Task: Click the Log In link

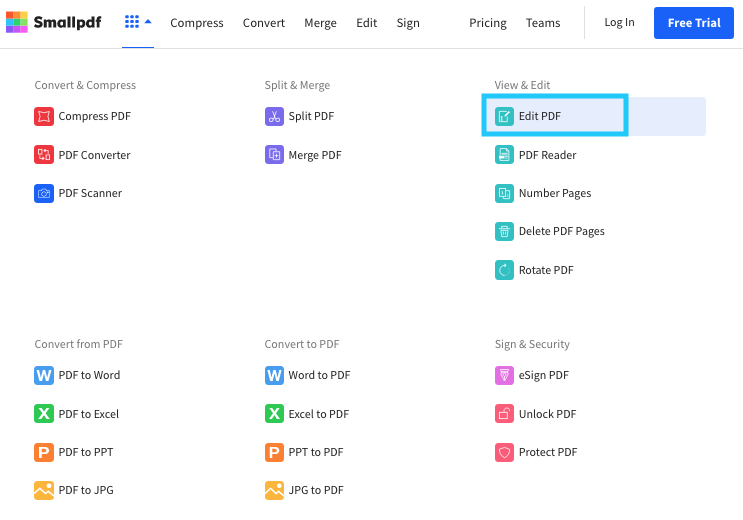Action: click(619, 23)
